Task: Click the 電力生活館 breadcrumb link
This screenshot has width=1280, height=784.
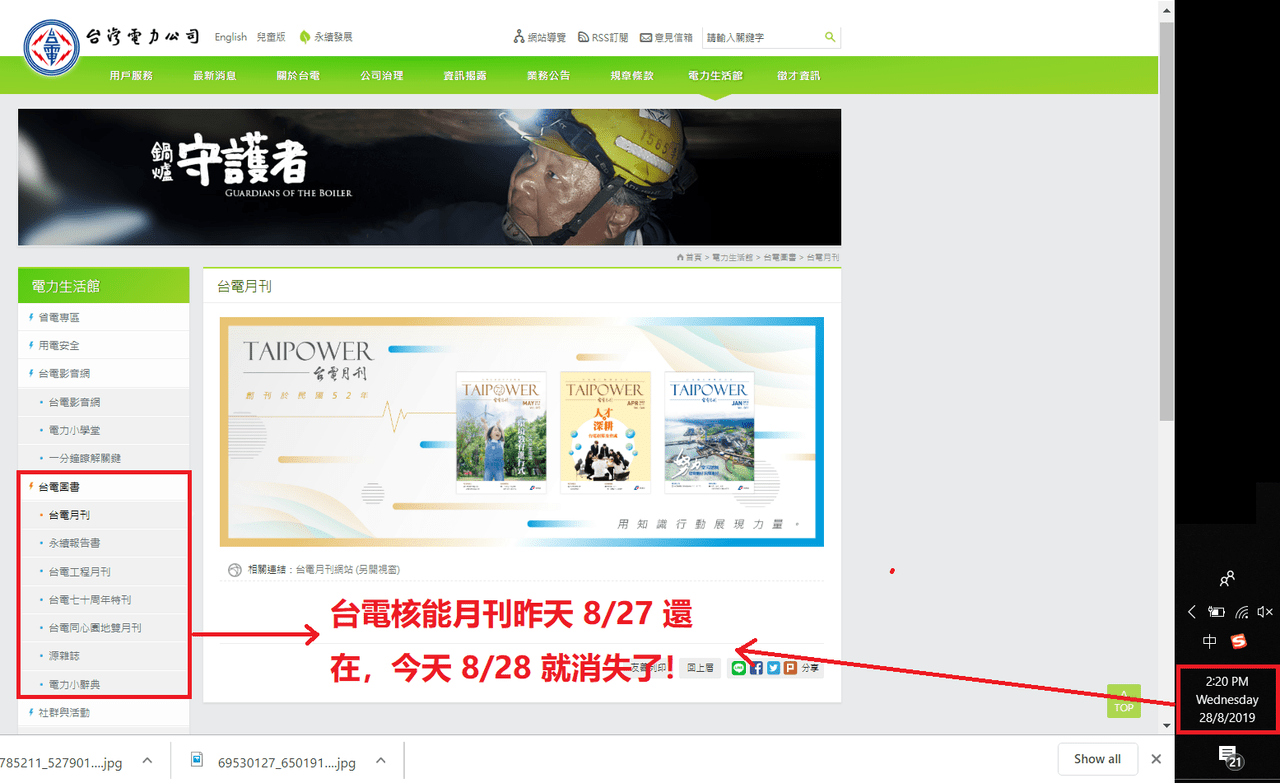Action: [x=733, y=258]
